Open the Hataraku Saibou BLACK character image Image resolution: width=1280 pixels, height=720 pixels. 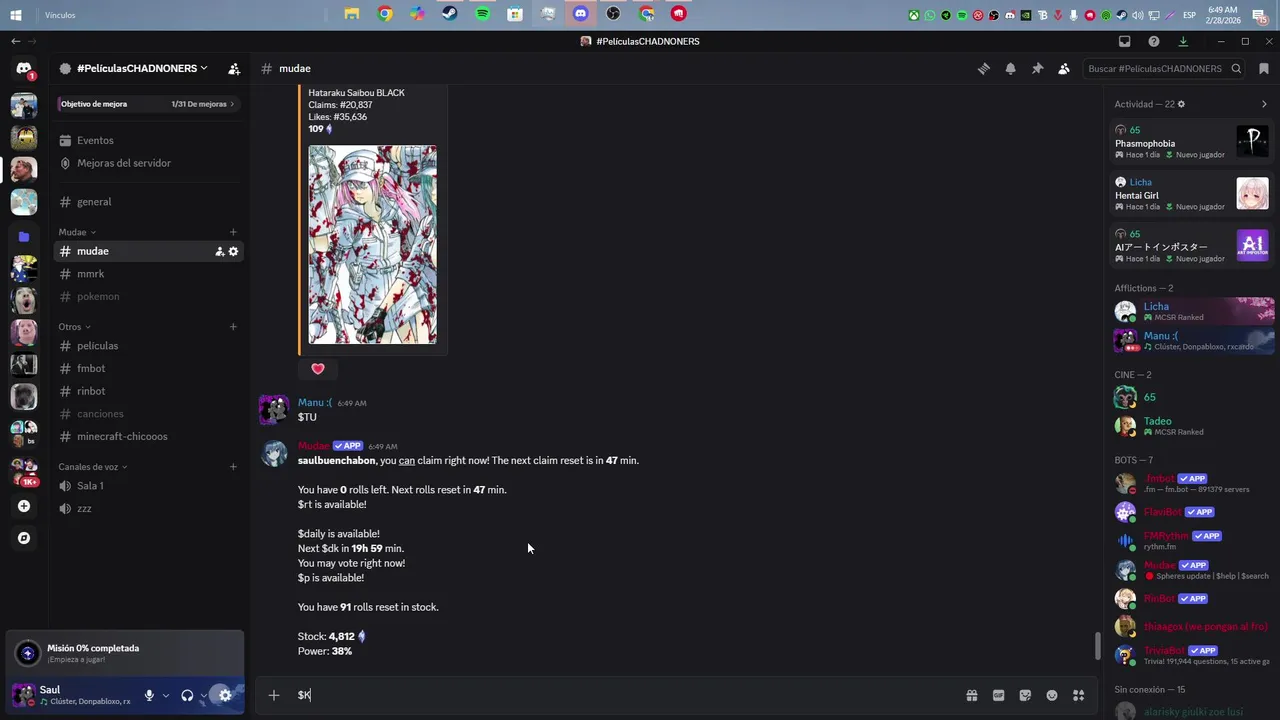pyautogui.click(x=372, y=245)
